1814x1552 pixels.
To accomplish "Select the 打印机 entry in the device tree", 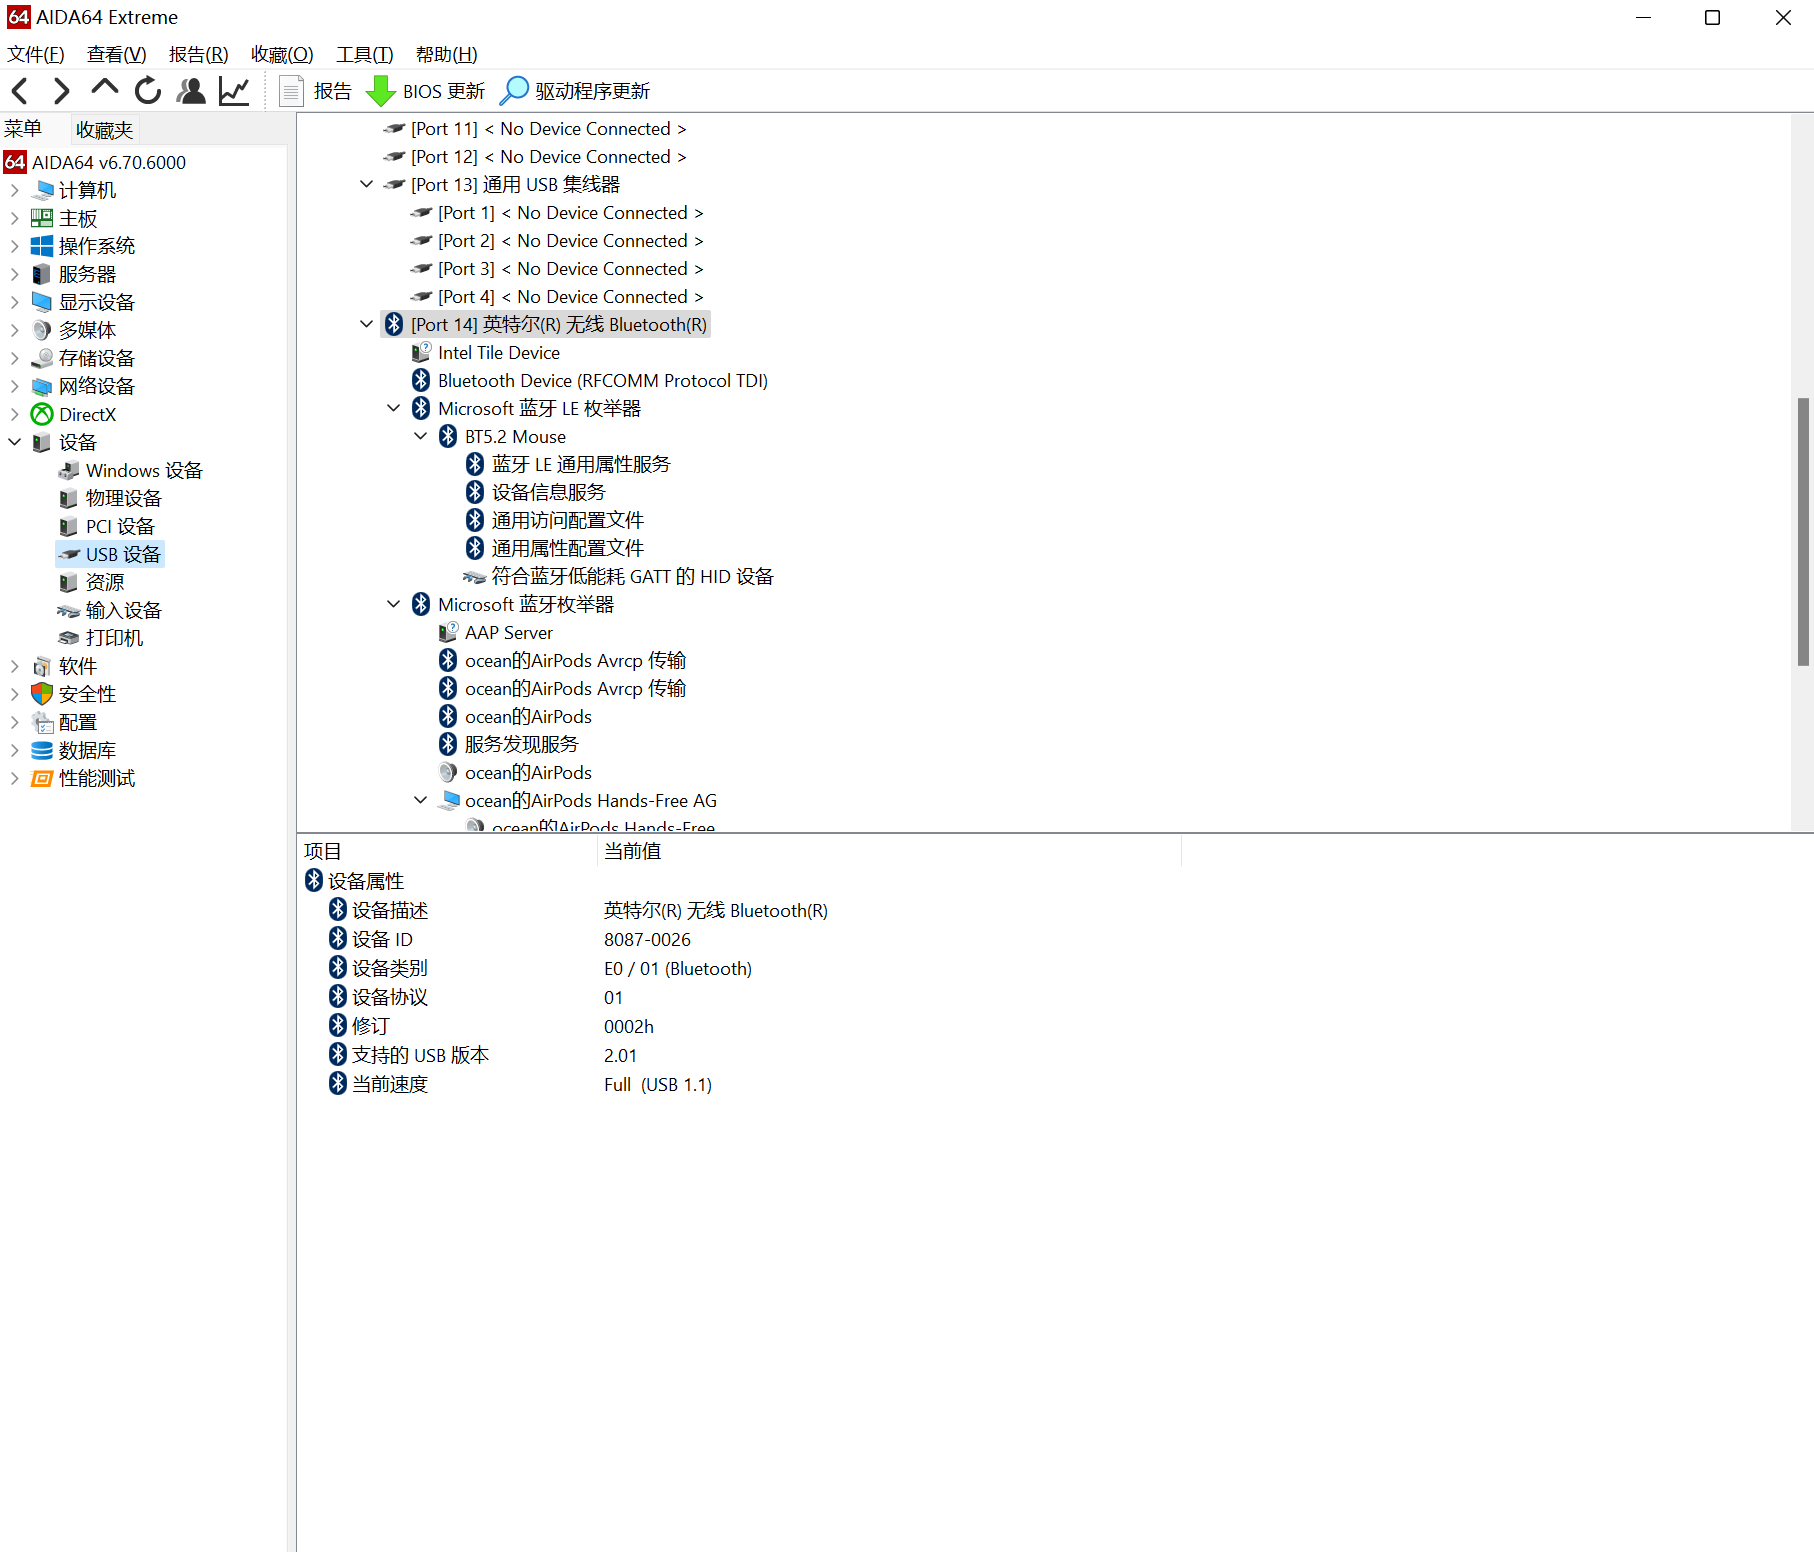I will [114, 638].
